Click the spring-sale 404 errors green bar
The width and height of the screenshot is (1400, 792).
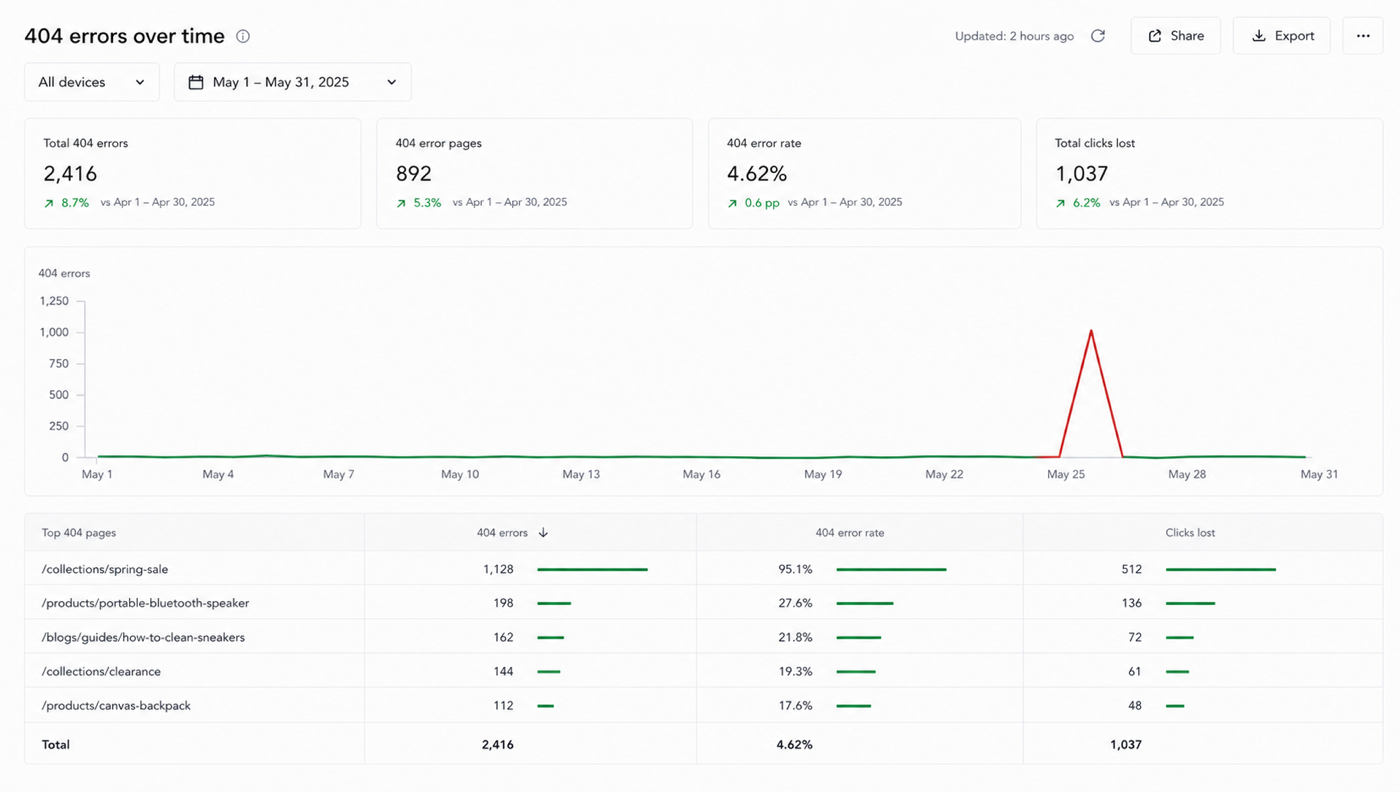(x=592, y=569)
